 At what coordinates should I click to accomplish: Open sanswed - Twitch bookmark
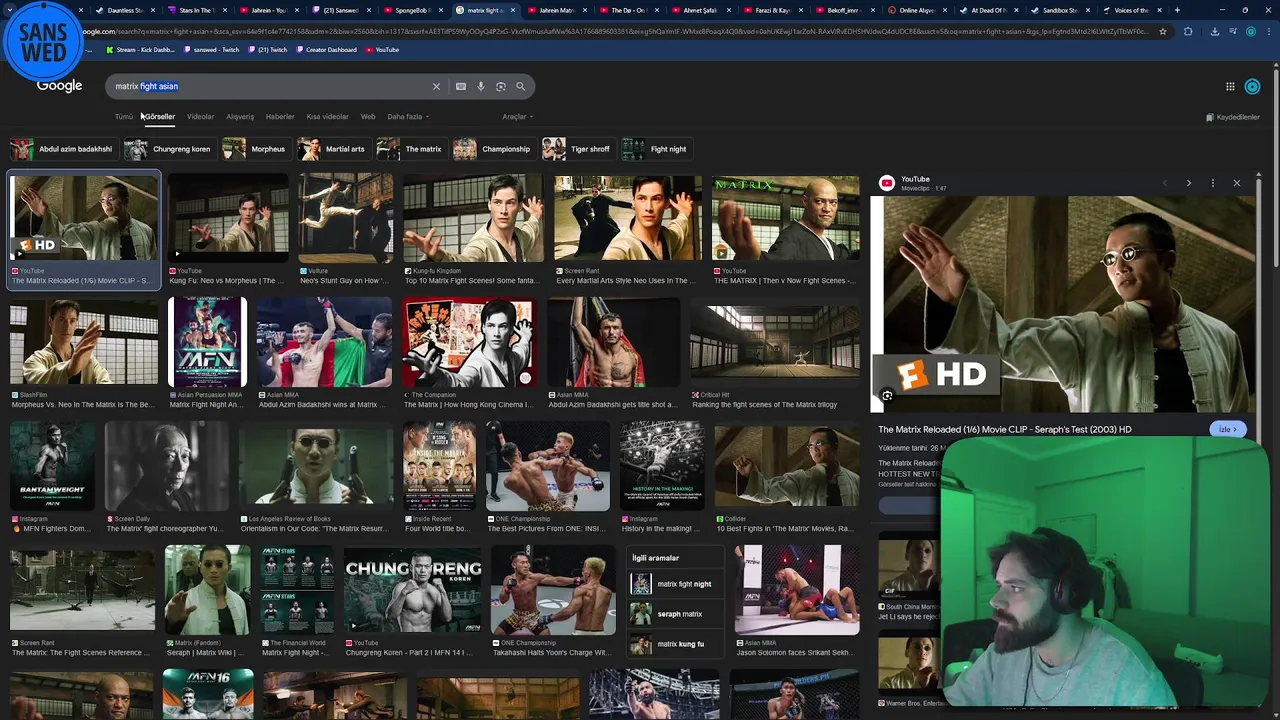click(212, 50)
